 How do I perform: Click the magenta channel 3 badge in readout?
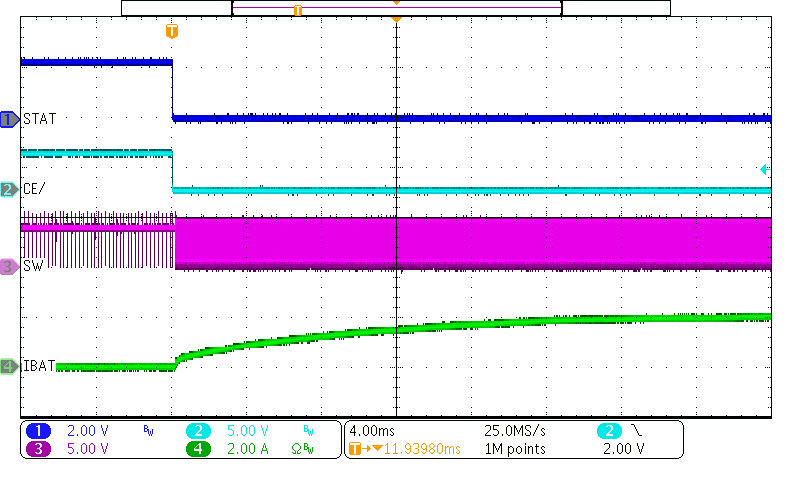39,448
